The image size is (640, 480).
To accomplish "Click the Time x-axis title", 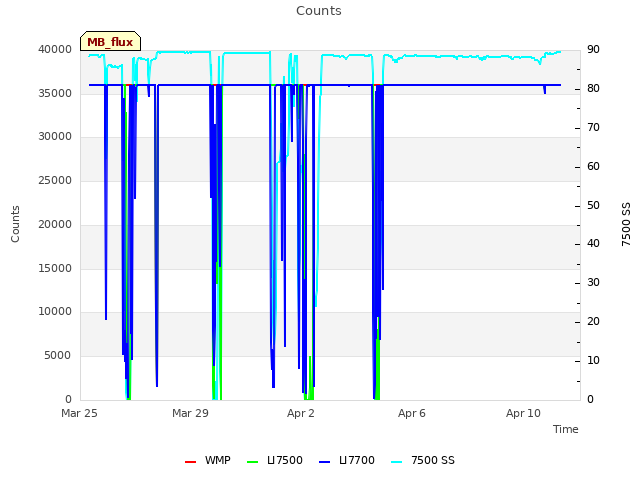I will click(x=566, y=429).
